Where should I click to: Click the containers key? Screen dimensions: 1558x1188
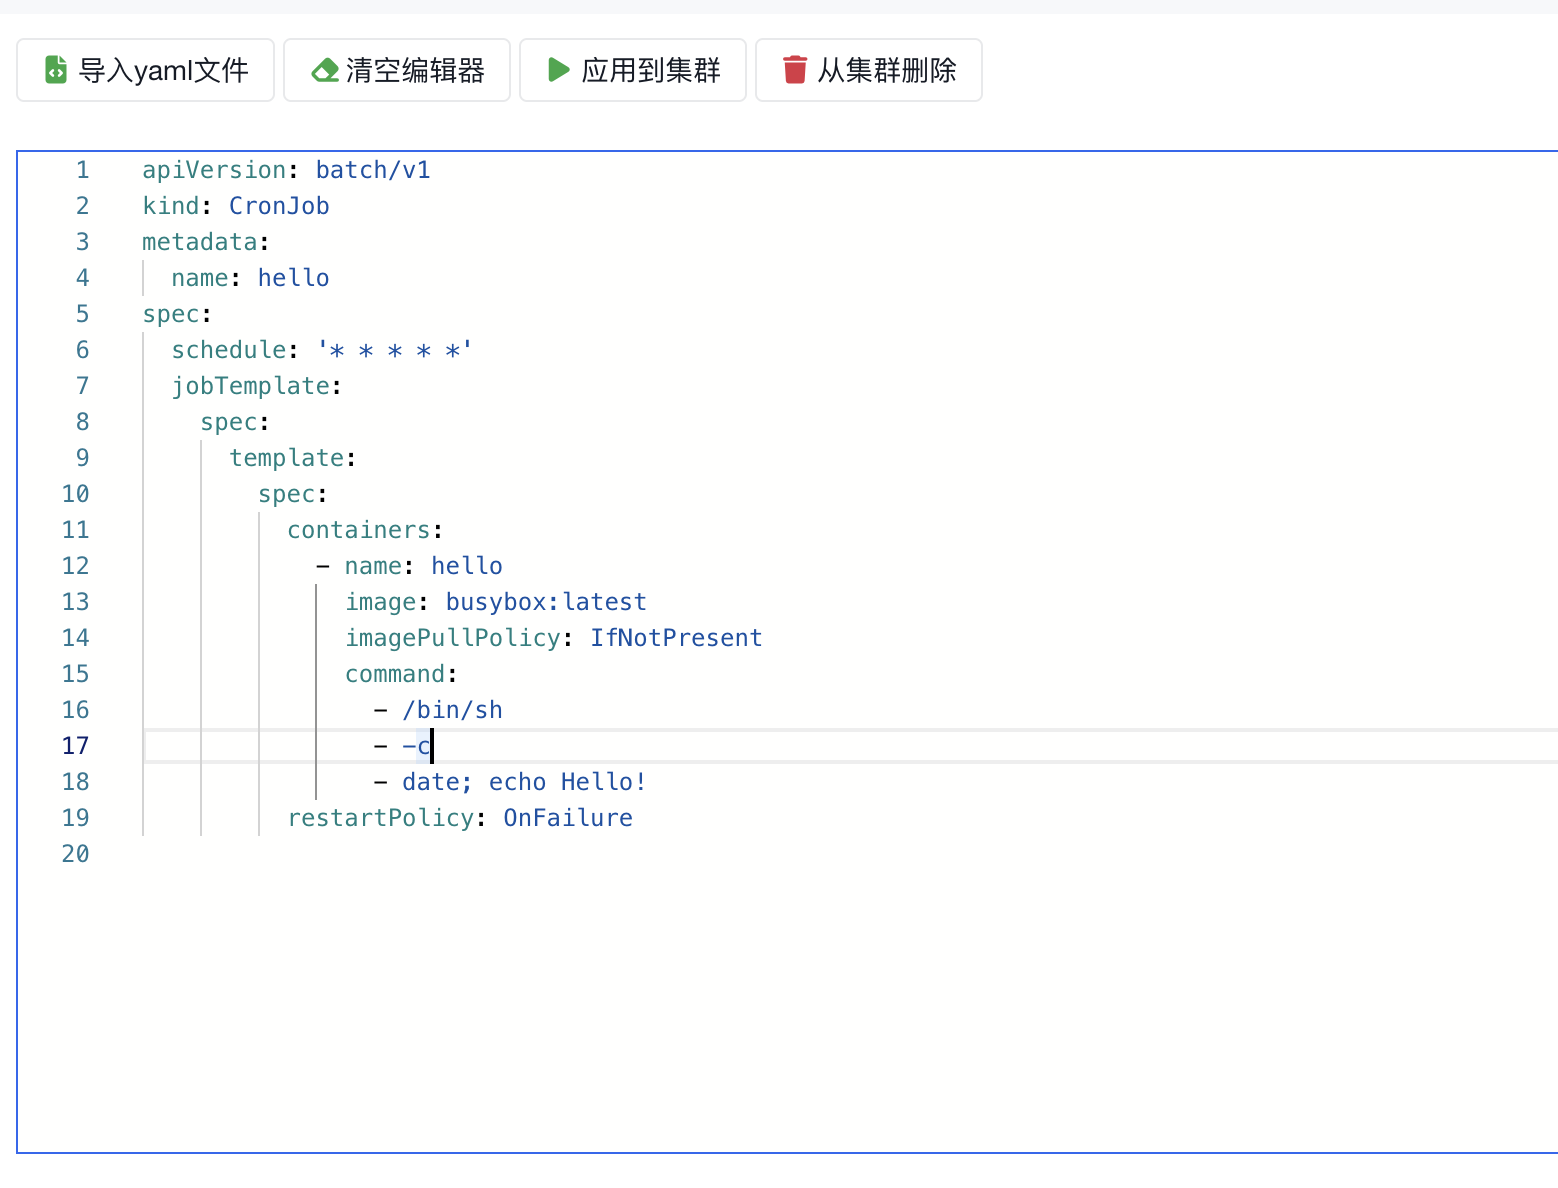359,530
